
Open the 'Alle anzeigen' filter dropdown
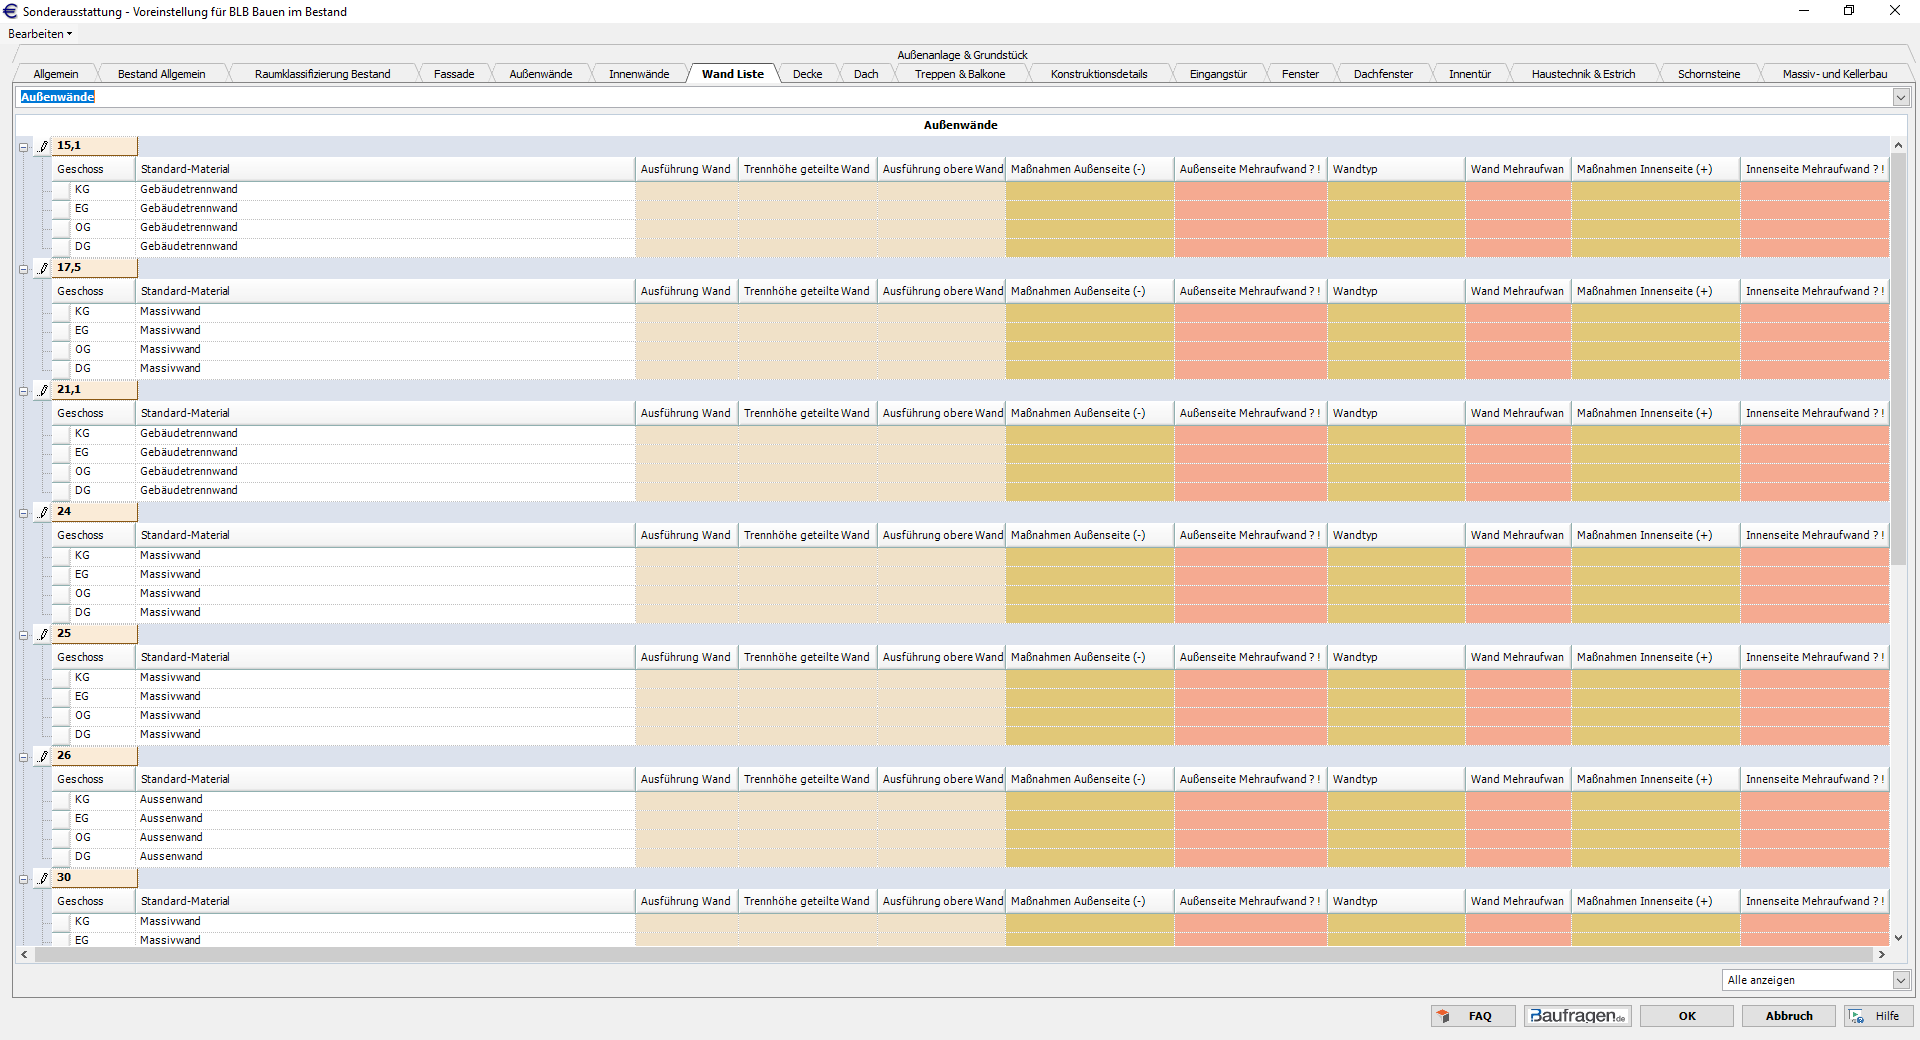pyautogui.click(x=1900, y=981)
